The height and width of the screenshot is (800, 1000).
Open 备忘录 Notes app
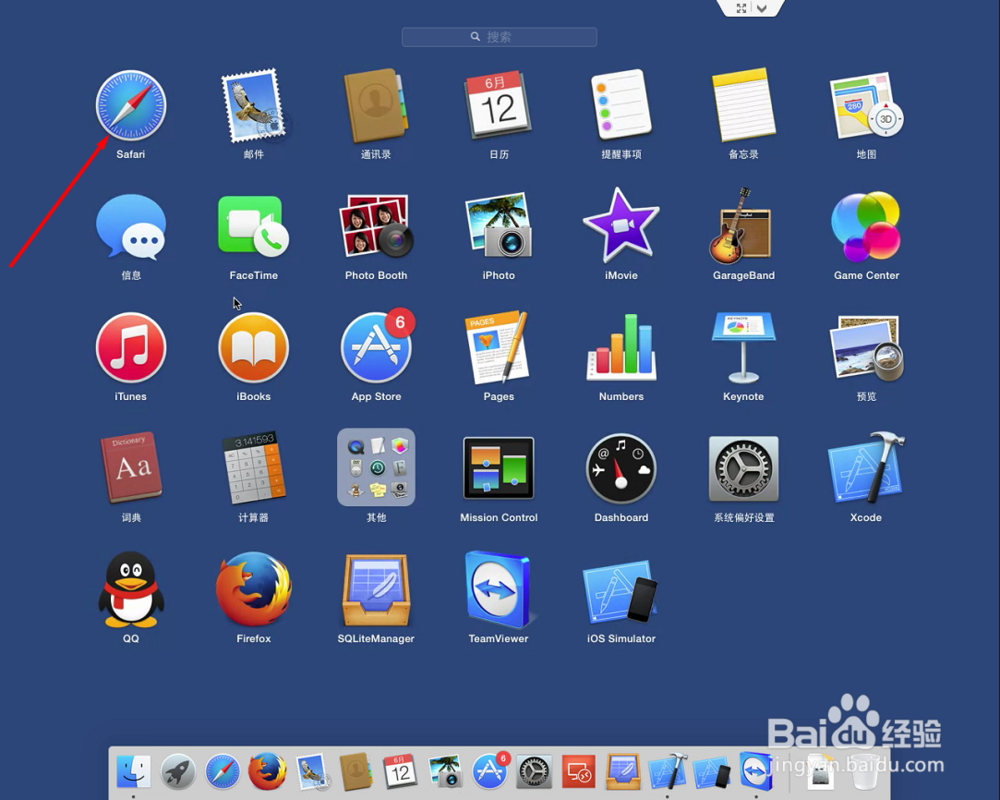744,106
